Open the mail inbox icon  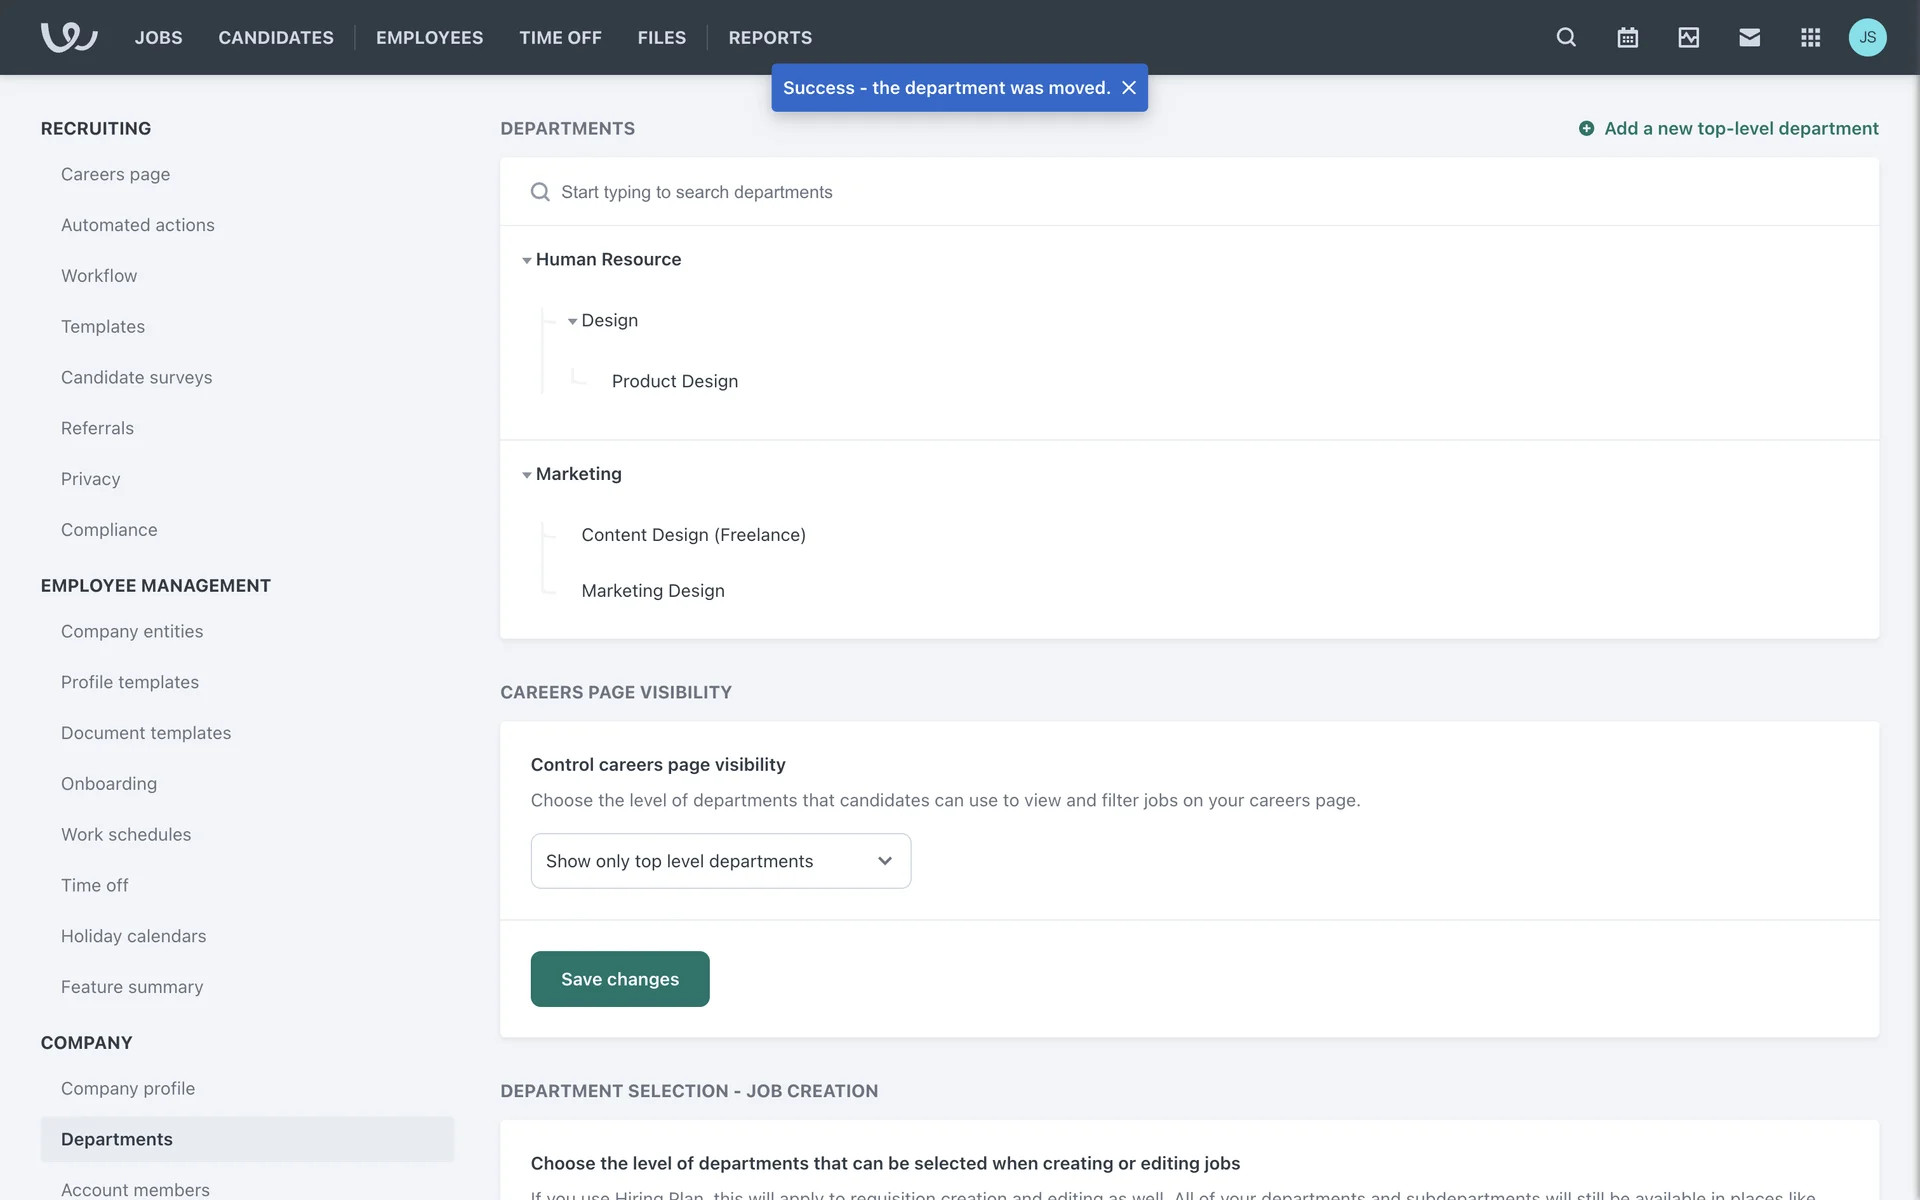tap(1749, 37)
